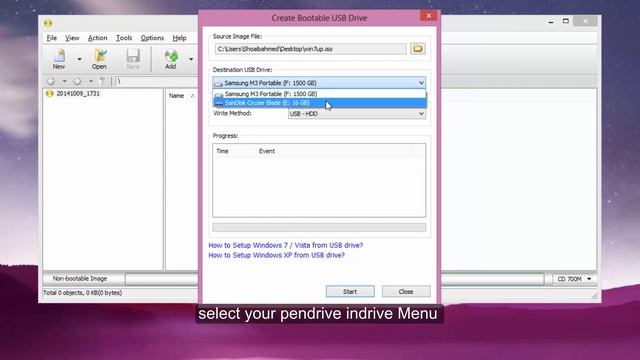Image resolution: width=640 pixels, height=360 pixels.
Task: Open the Options menu
Action: (x=152, y=38)
